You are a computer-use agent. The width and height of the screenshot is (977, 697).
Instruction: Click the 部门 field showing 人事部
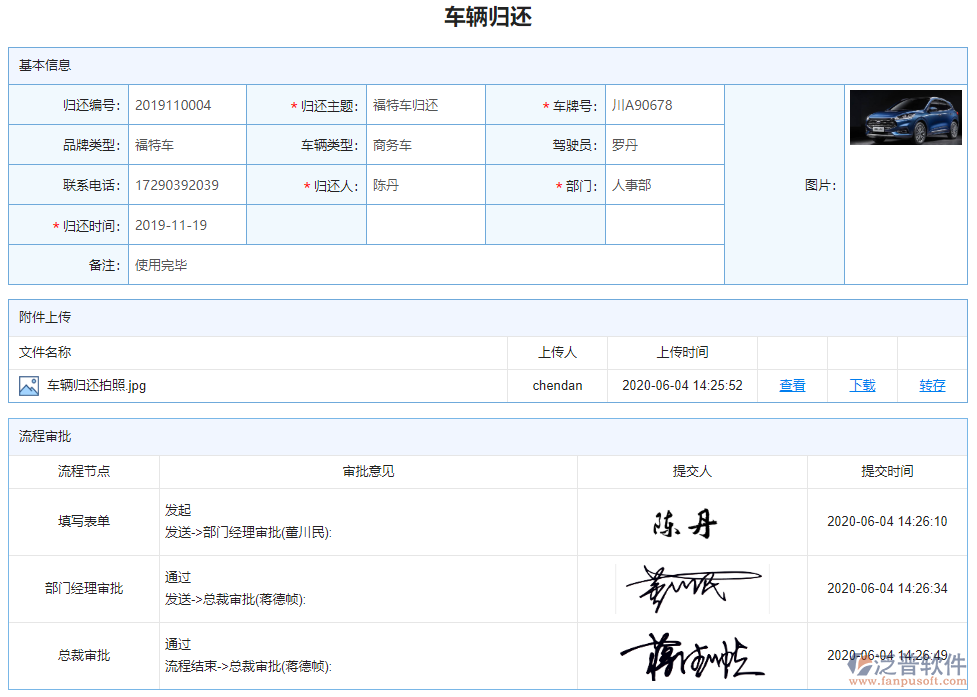pos(663,185)
